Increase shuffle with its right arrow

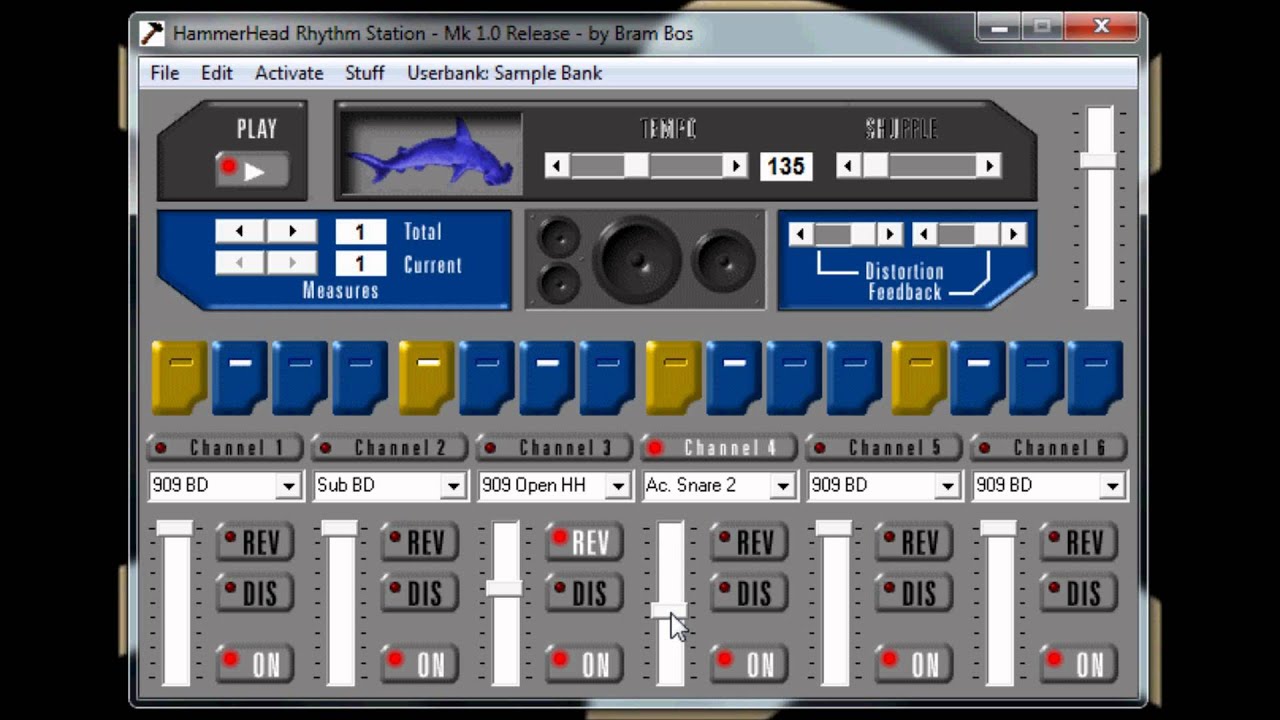pos(989,166)
